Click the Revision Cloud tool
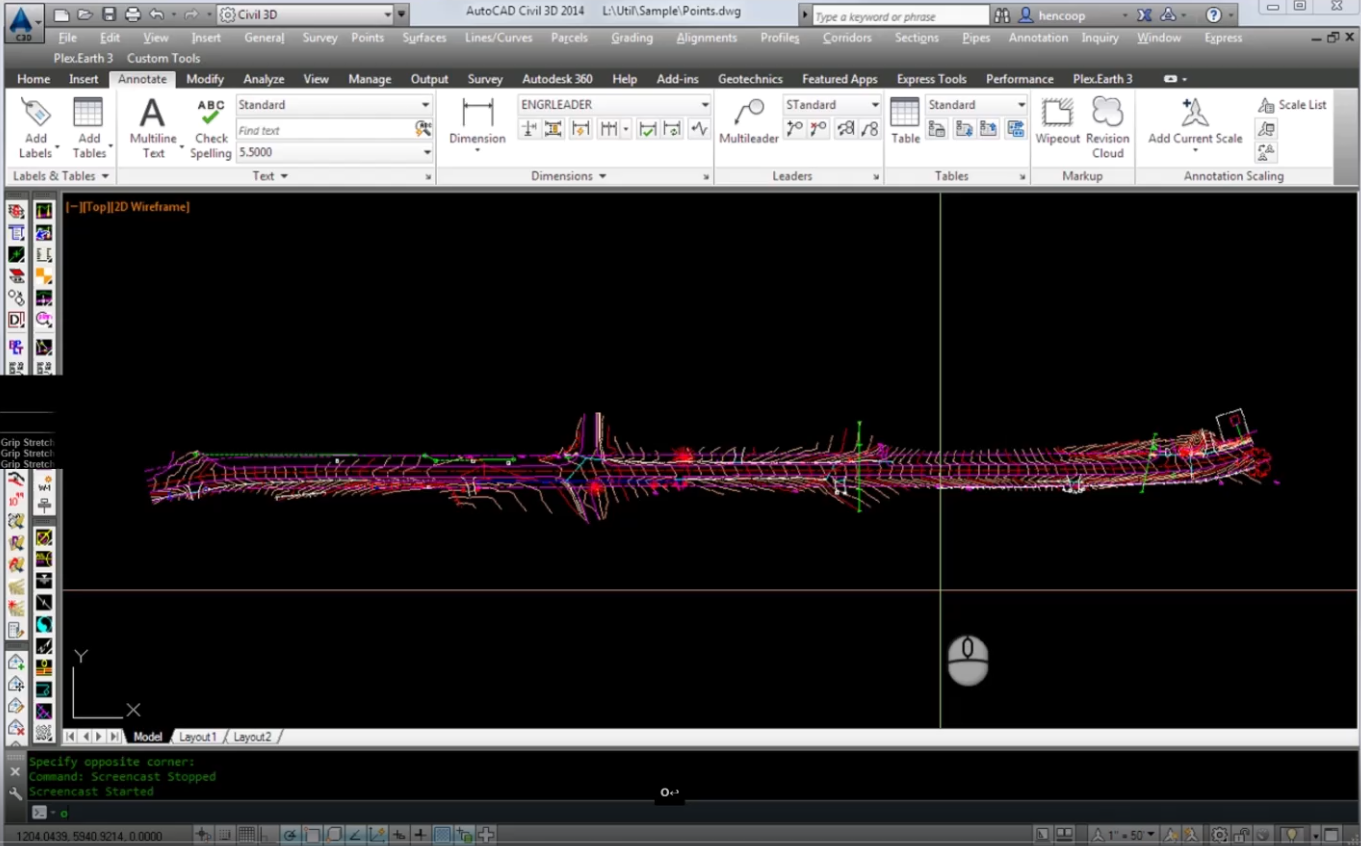This screenshot has height=846, width=1361. [x=1107, y=128]
